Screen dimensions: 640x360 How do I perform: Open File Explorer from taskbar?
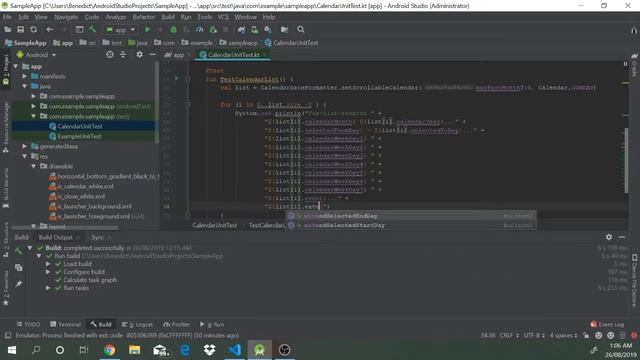pos(135,350)
